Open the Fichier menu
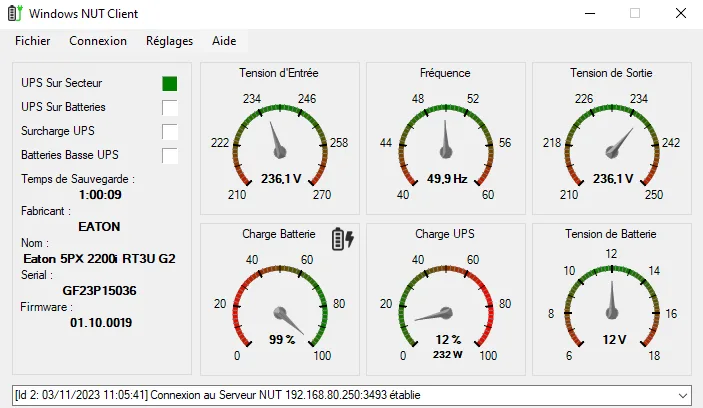This screenshot has width=703, height=408. pyautogui.click(x=33, y=41)
